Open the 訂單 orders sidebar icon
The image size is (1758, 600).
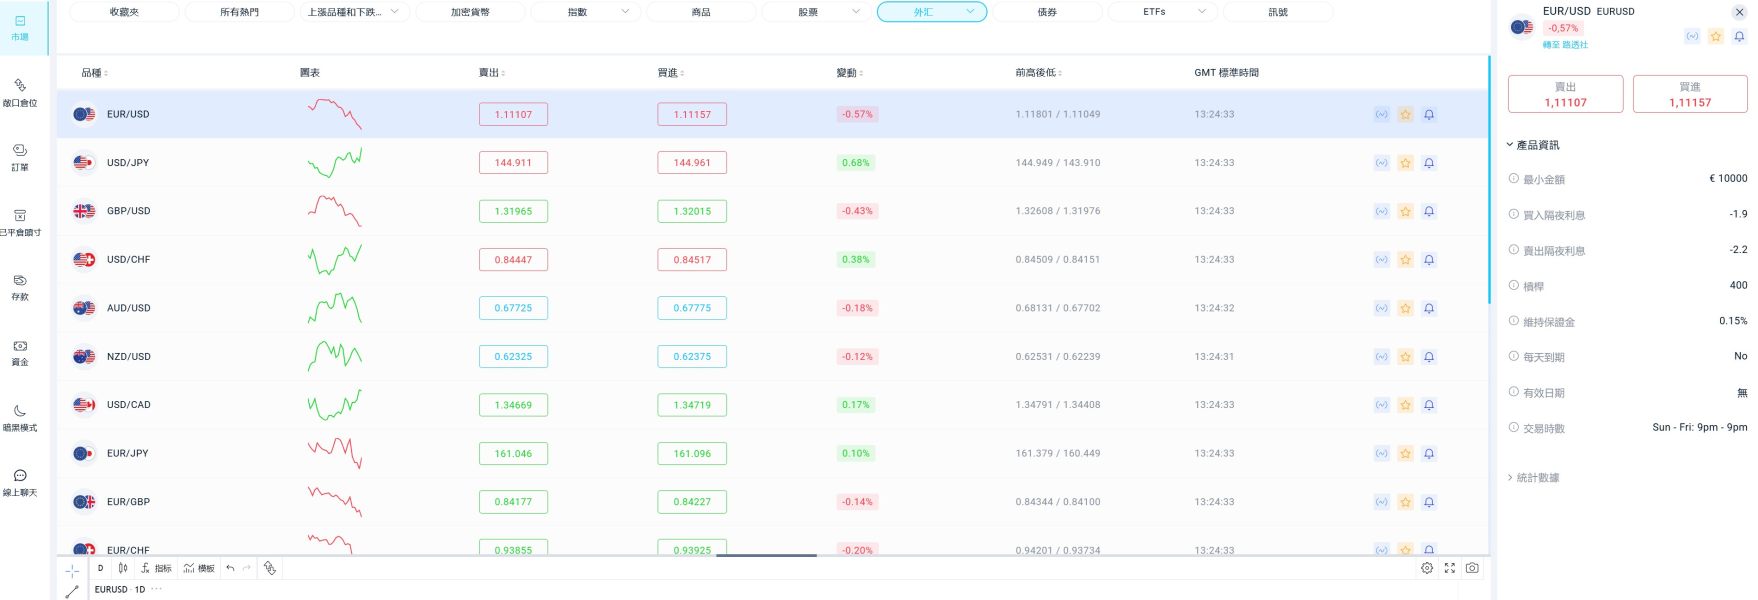(x=20, y=156)
